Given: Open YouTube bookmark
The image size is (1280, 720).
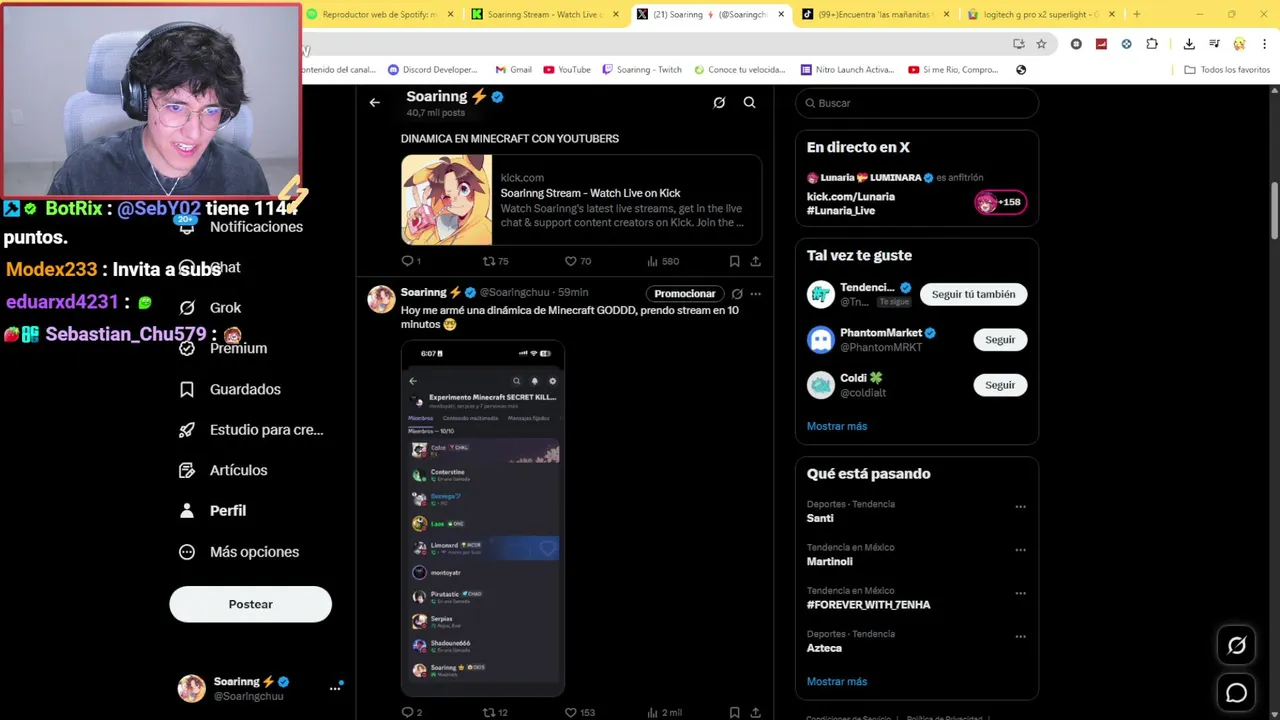Looking at the screenshot, I should 567,70.
